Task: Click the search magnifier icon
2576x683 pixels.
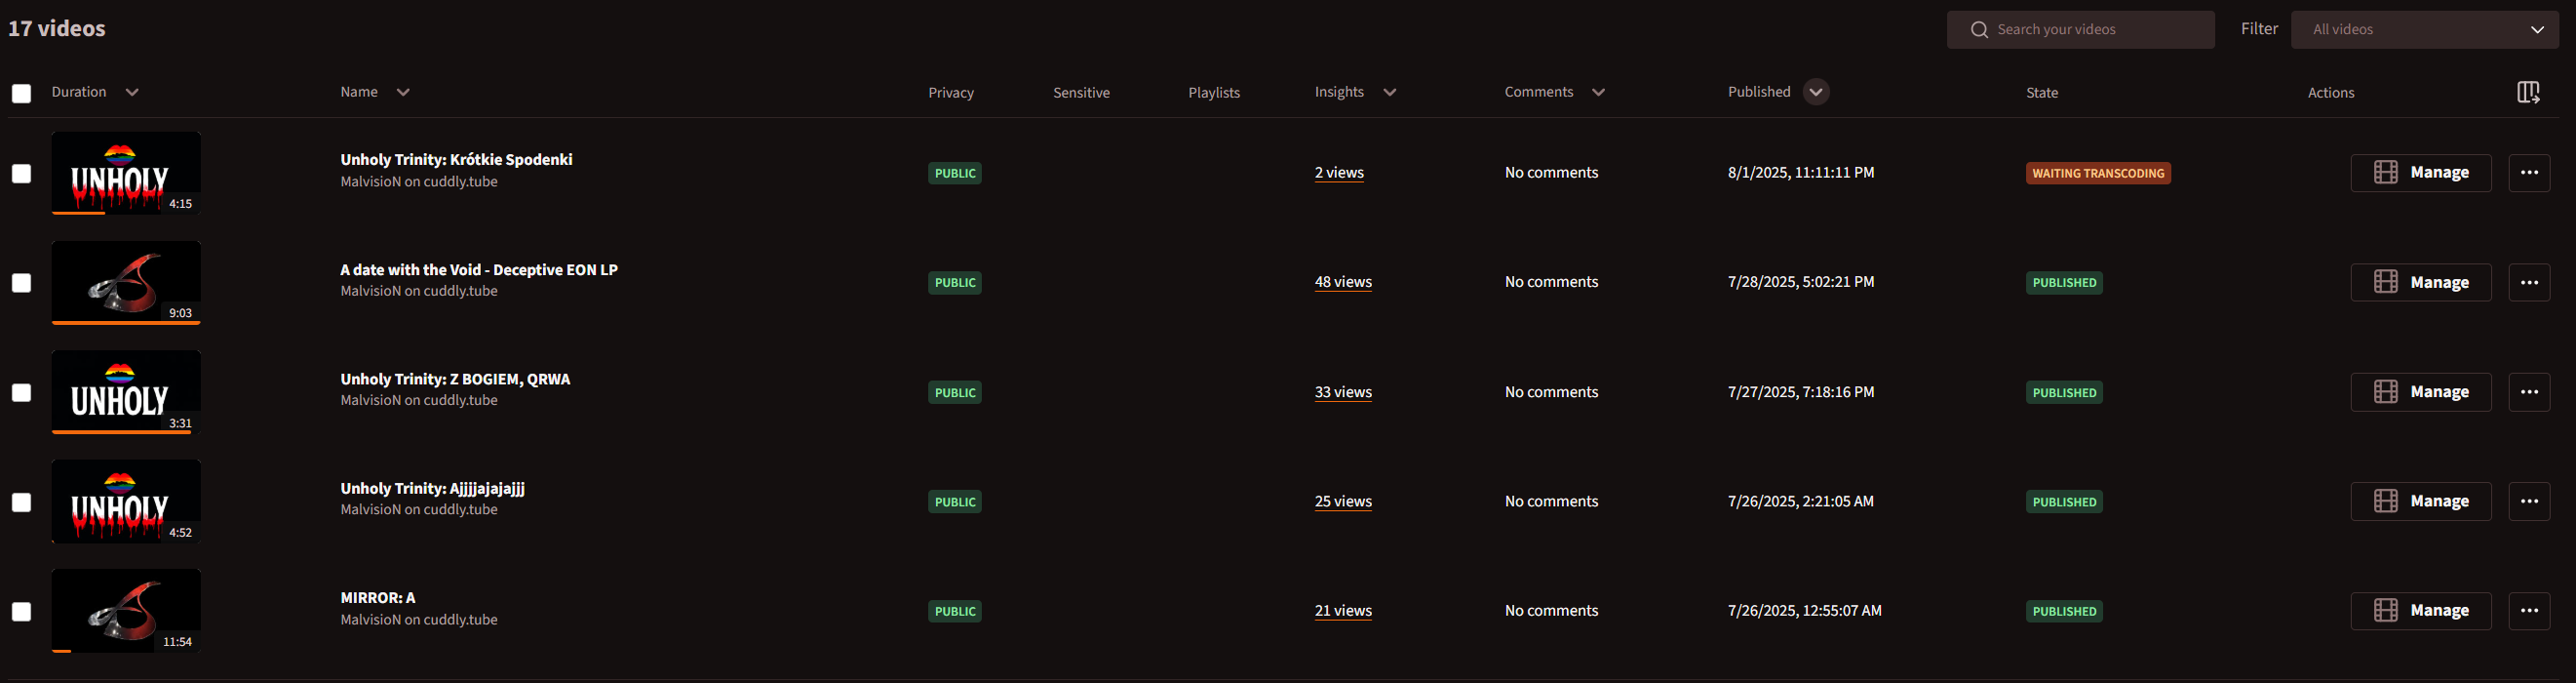Action: pos(1978,30)
